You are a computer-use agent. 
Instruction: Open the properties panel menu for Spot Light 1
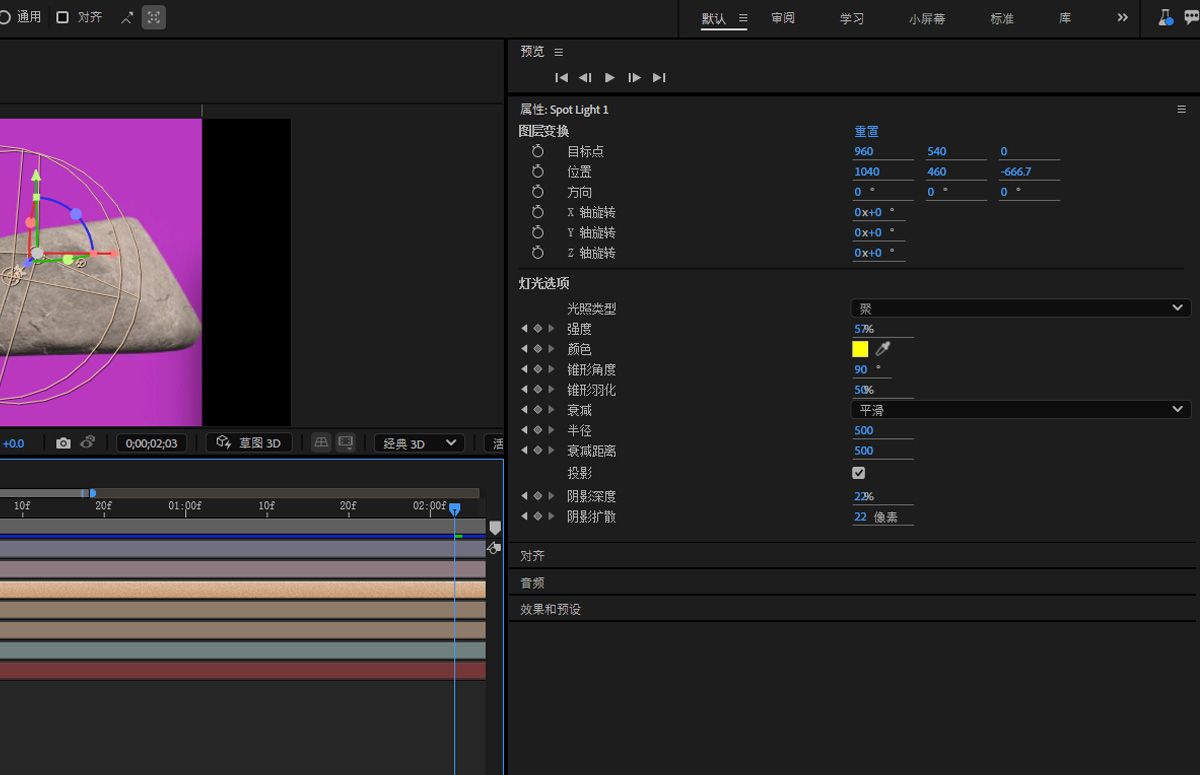click(1181, 110)
